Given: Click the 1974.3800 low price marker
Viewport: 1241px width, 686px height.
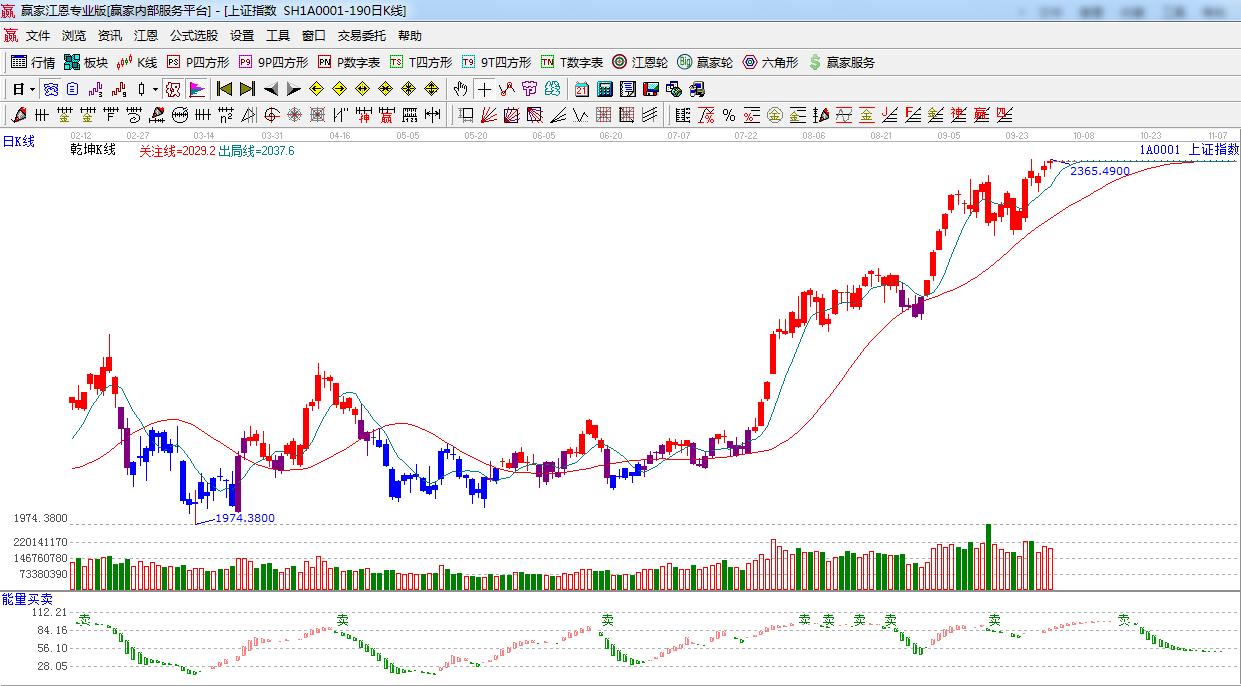Looking at the screenshot, I should 244,518.
